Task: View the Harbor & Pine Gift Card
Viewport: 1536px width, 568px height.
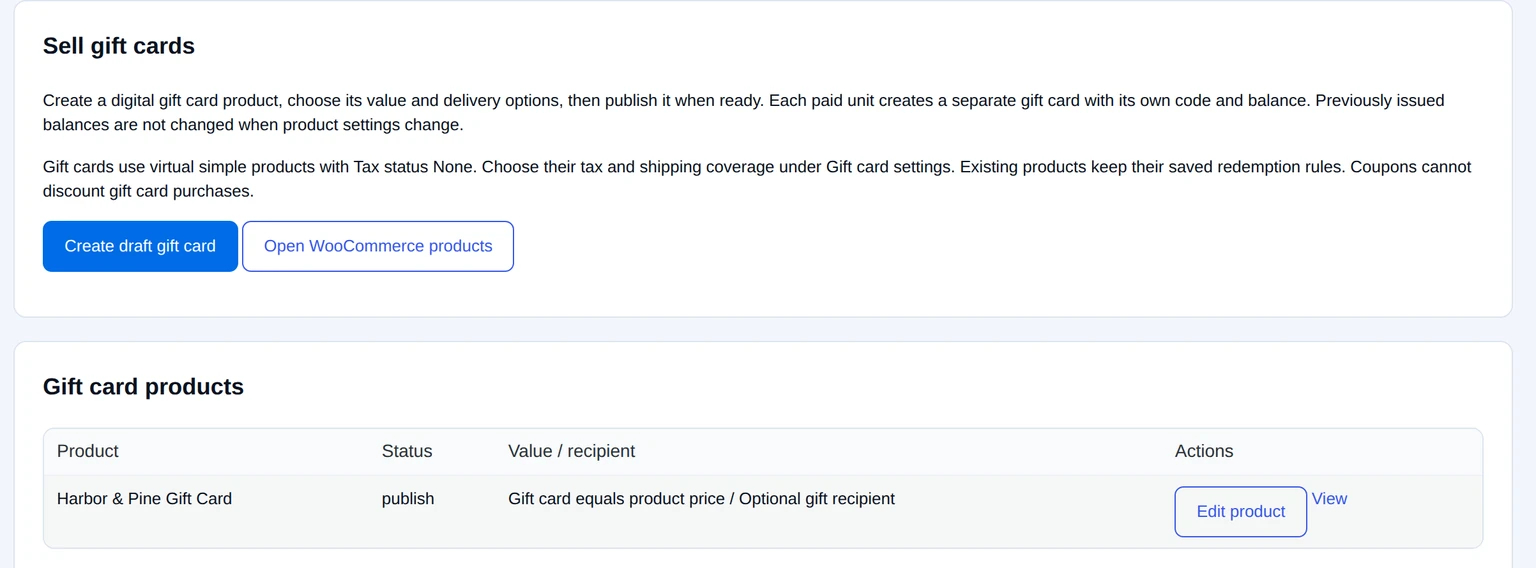Action: [x=1329, y=498]
